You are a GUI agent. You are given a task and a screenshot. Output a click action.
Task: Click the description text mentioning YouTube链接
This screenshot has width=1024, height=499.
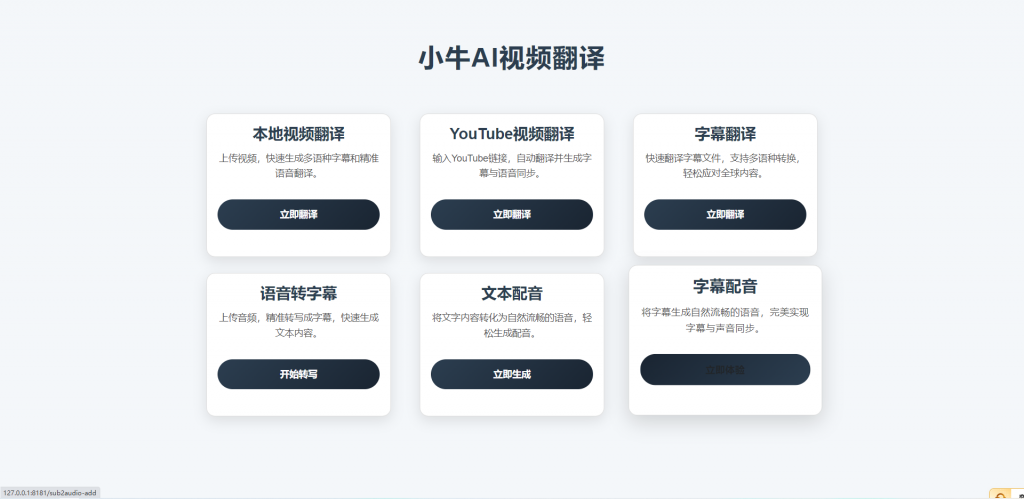coord(512,166)
